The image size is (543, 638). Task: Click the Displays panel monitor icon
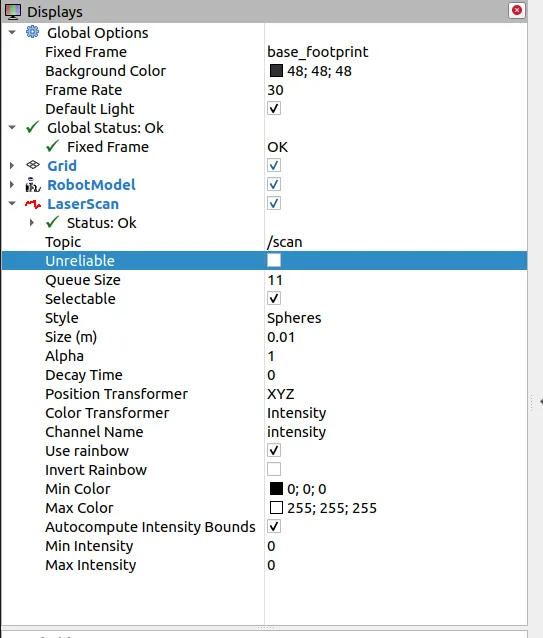coord(13,11)
